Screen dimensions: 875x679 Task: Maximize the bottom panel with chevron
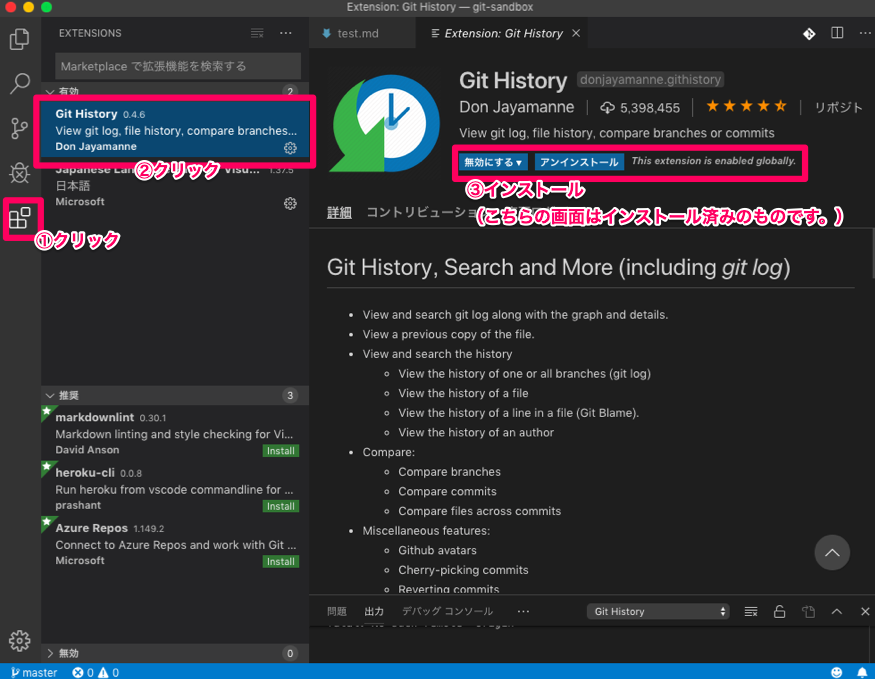pyautogui.click(x=836, y=611)
